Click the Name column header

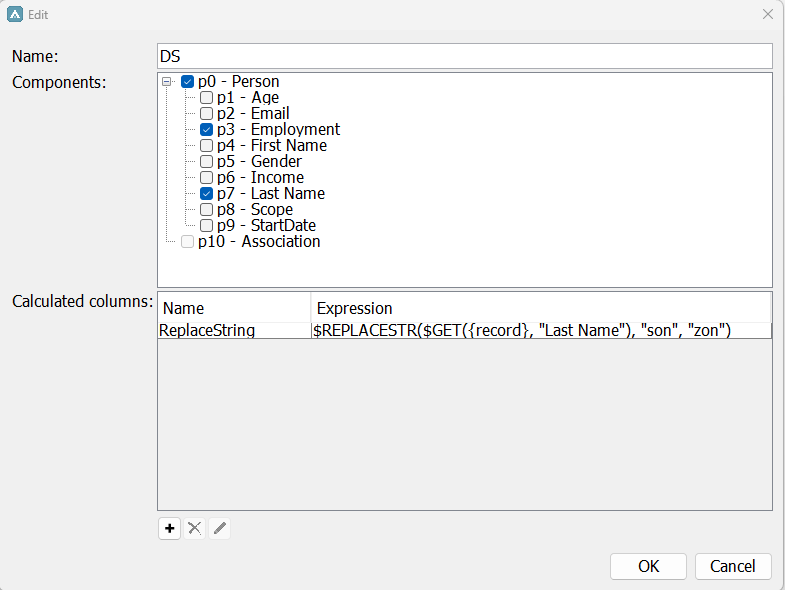pyautogui.click(x=234, y=309)
